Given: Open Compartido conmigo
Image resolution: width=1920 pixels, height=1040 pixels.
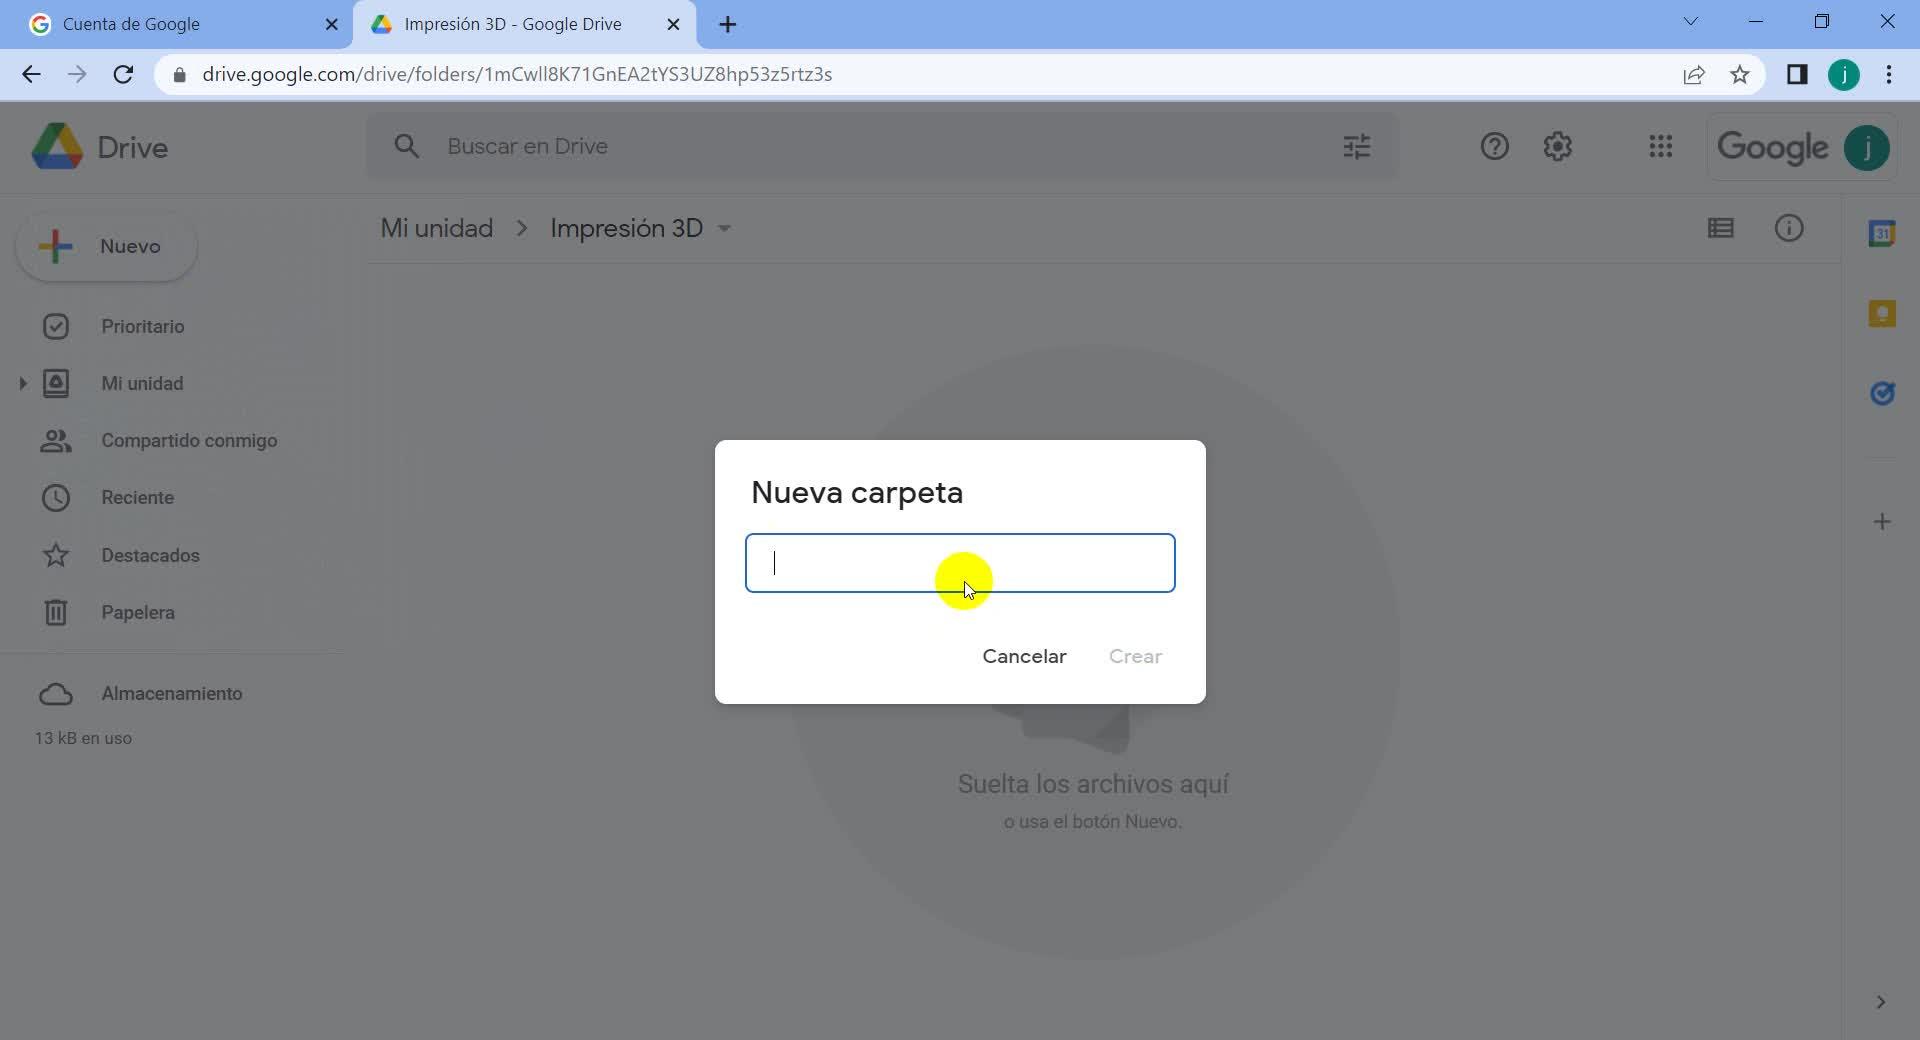Looking at the screenshot, I should coord(189,441).
